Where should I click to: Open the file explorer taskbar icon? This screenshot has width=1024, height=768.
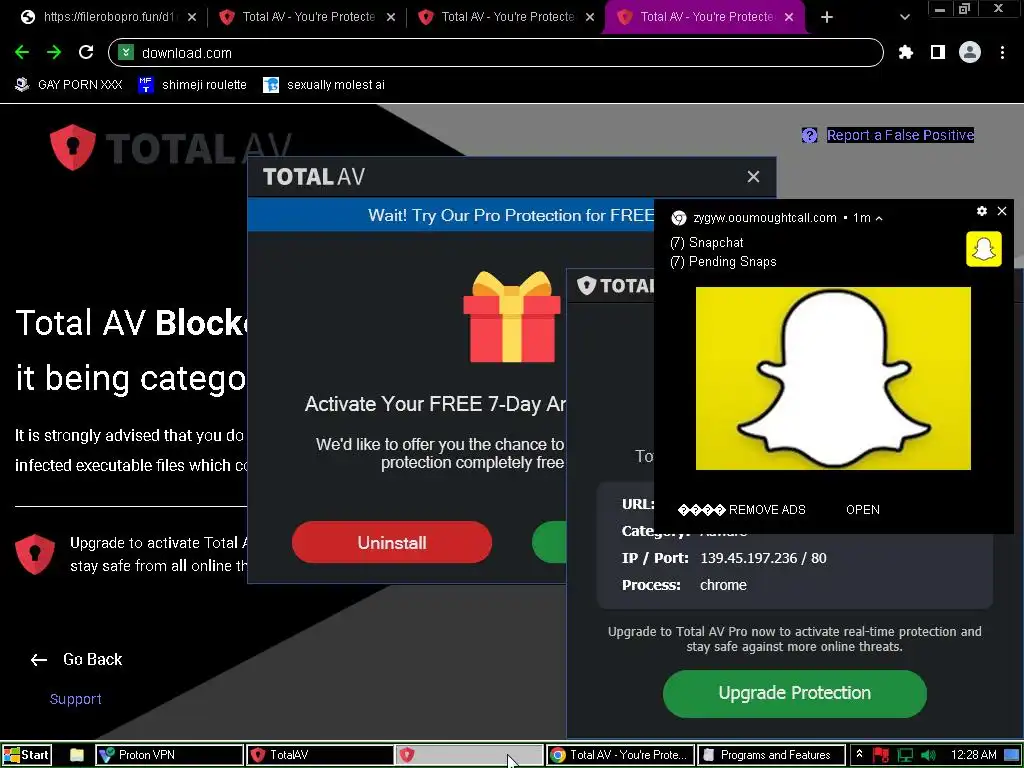77,755
